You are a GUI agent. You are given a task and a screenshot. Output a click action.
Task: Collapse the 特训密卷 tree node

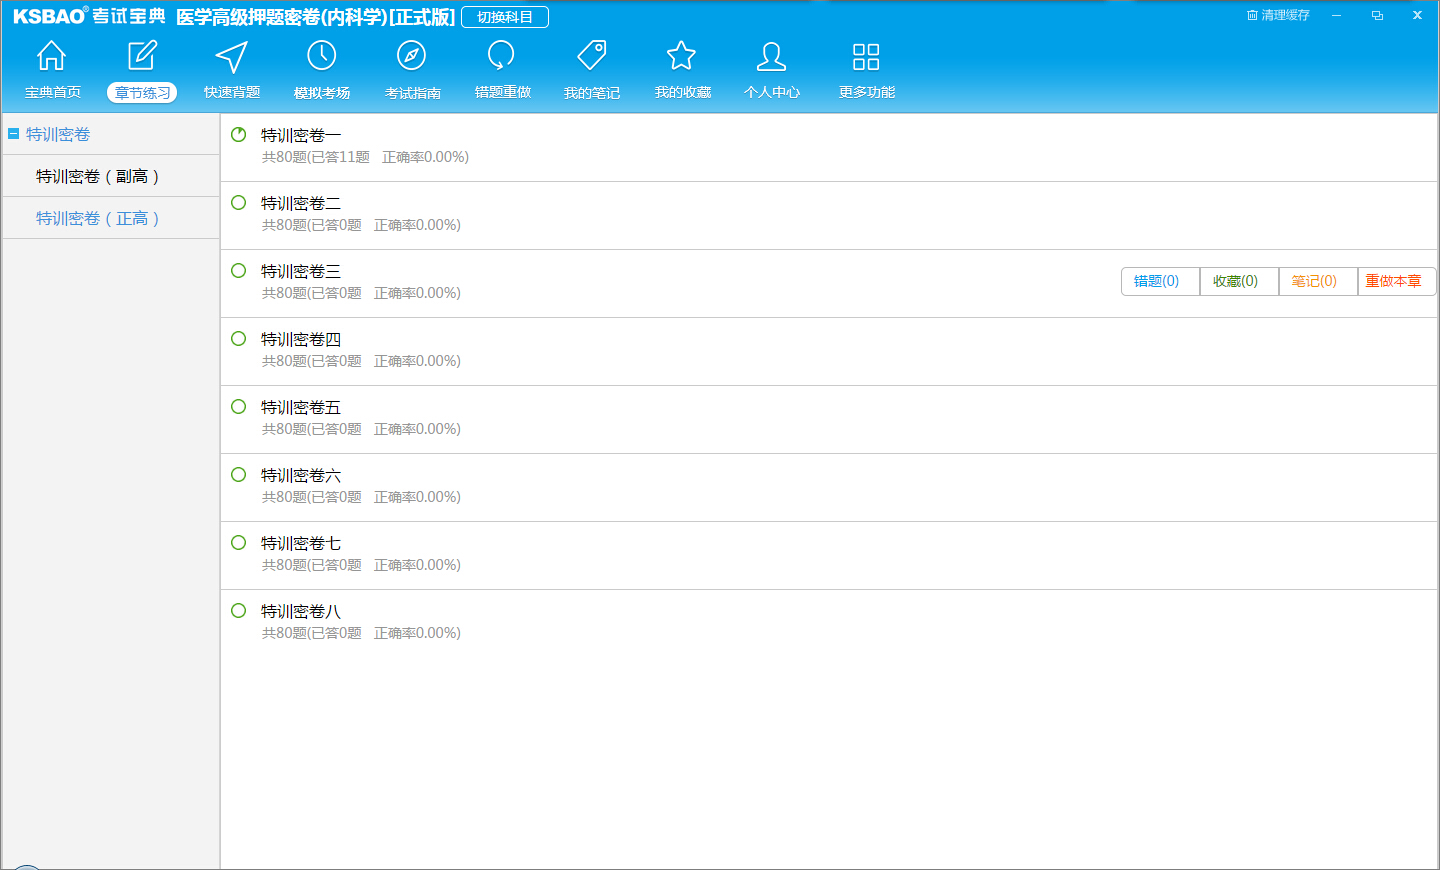pyautogui.click(x=14, y=133)
